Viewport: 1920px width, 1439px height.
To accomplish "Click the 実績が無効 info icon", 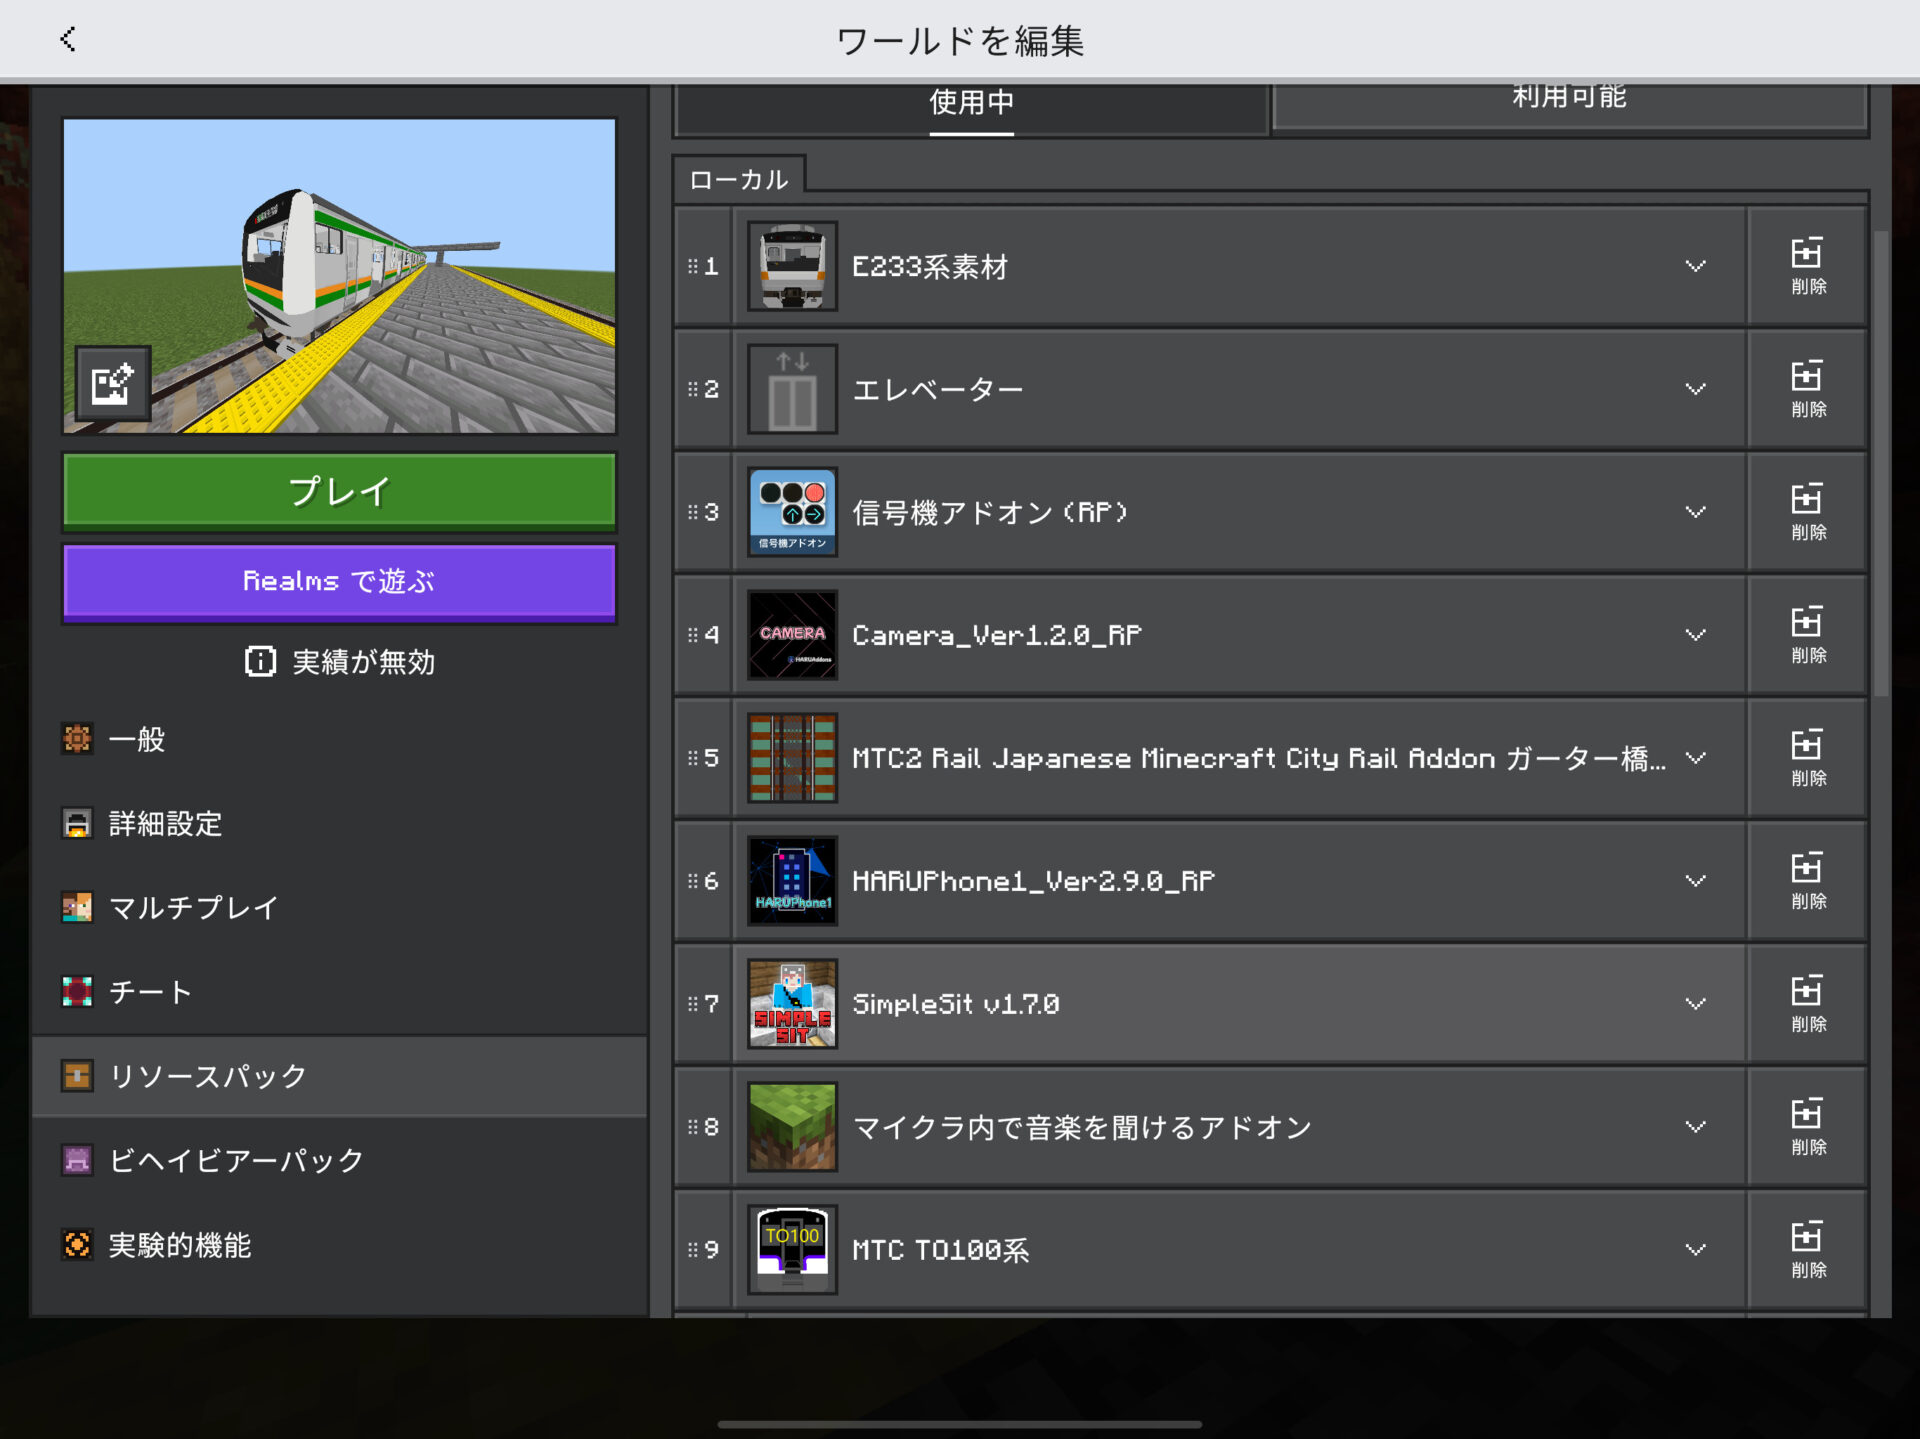I will [x=260, y=661].
